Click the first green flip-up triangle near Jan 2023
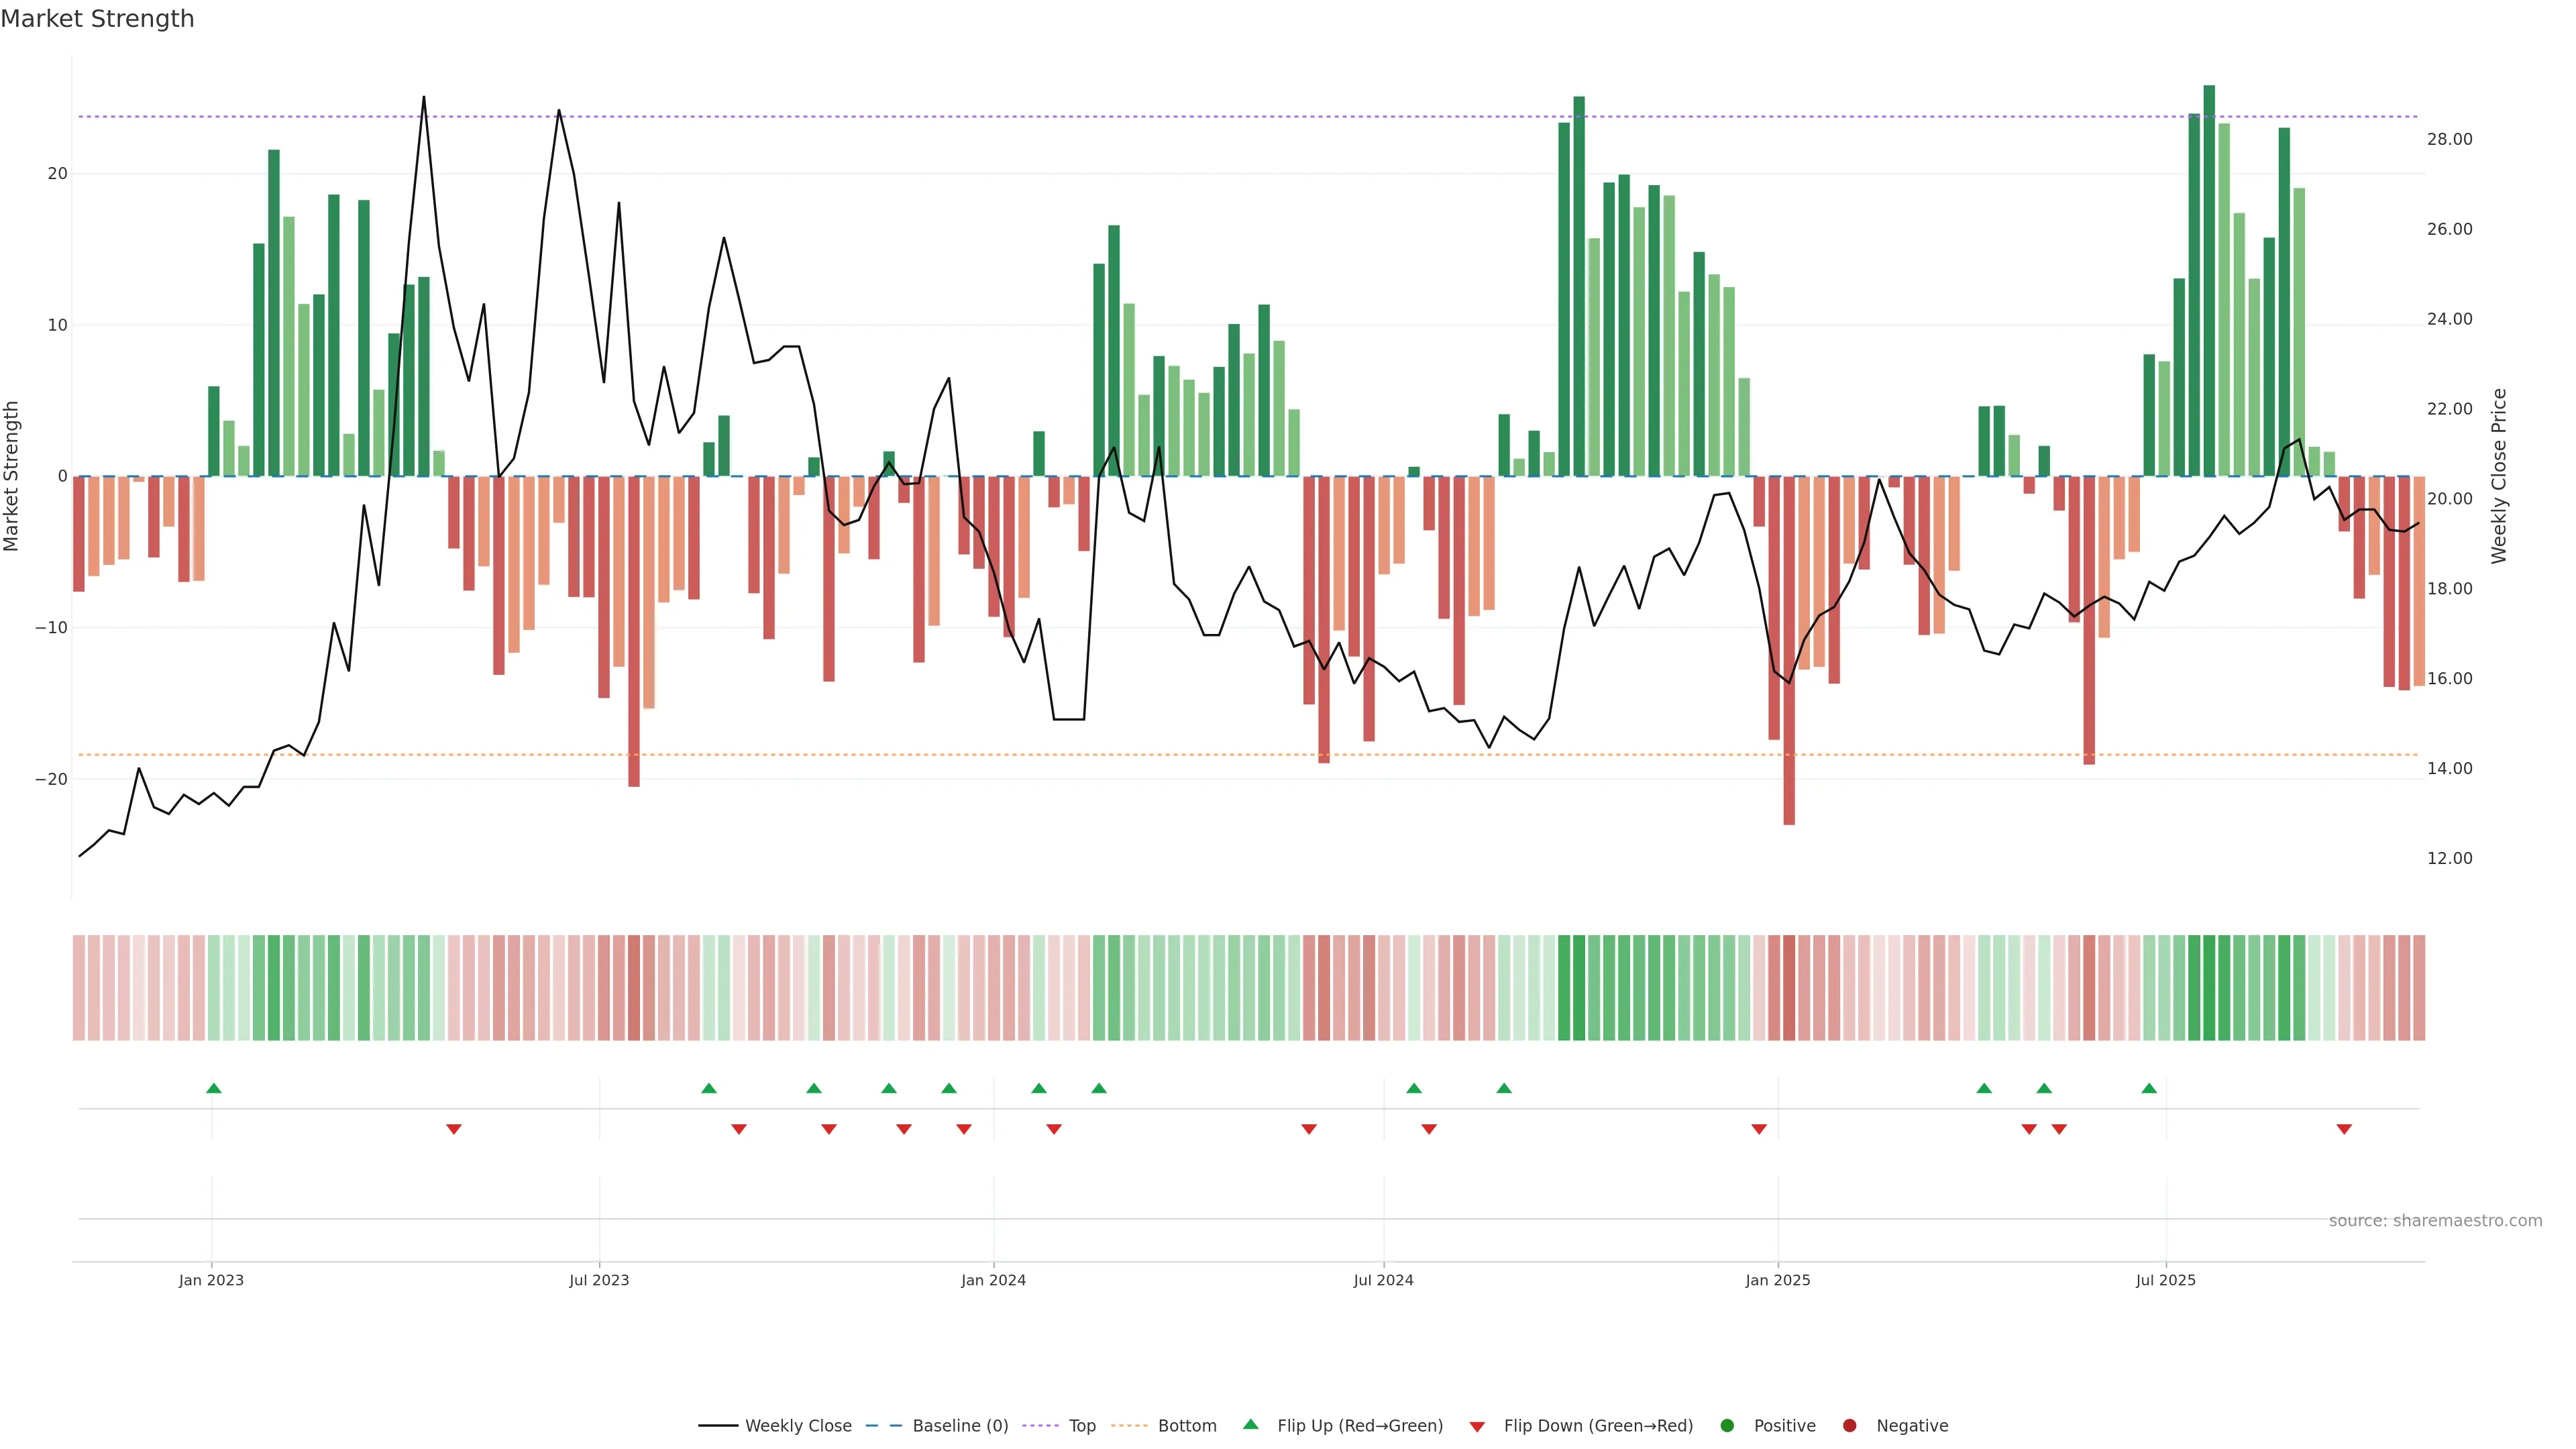 pos(213,1088)
